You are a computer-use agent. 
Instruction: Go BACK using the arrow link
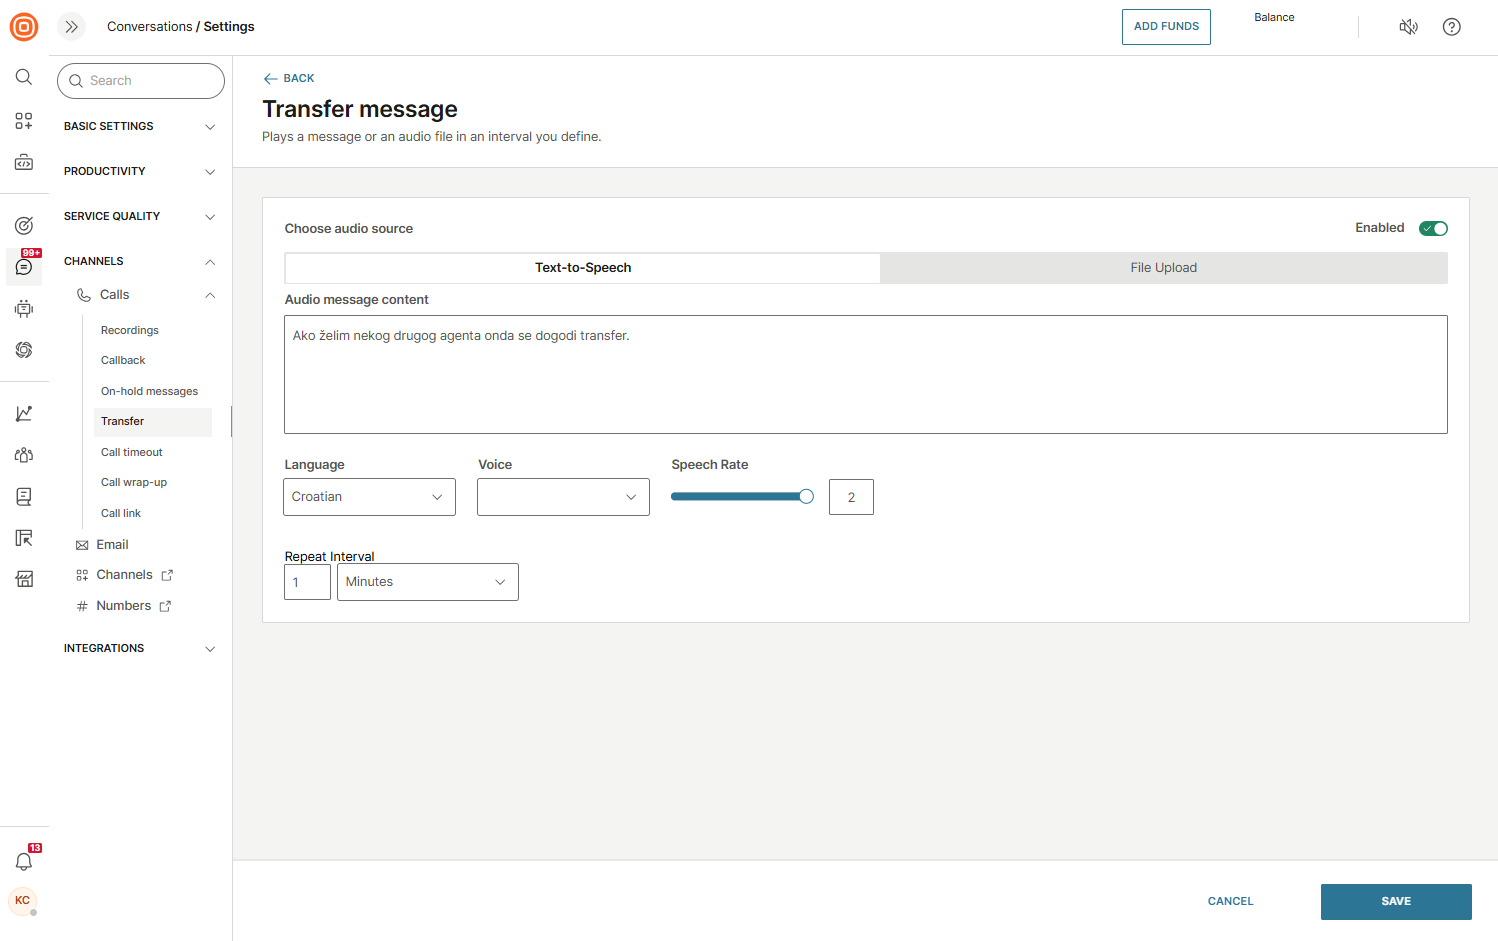(x=288, y=78)
